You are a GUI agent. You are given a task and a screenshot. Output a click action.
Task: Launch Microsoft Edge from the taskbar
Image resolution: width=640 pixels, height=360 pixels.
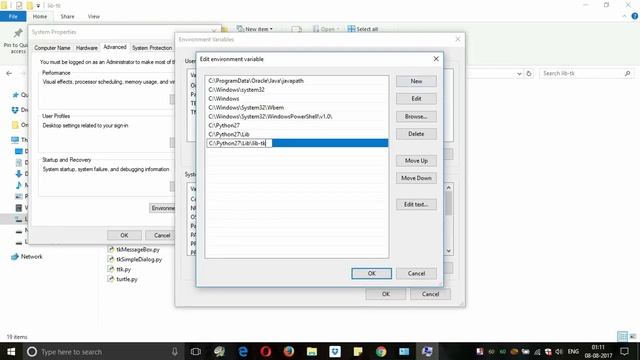(243, 351)
